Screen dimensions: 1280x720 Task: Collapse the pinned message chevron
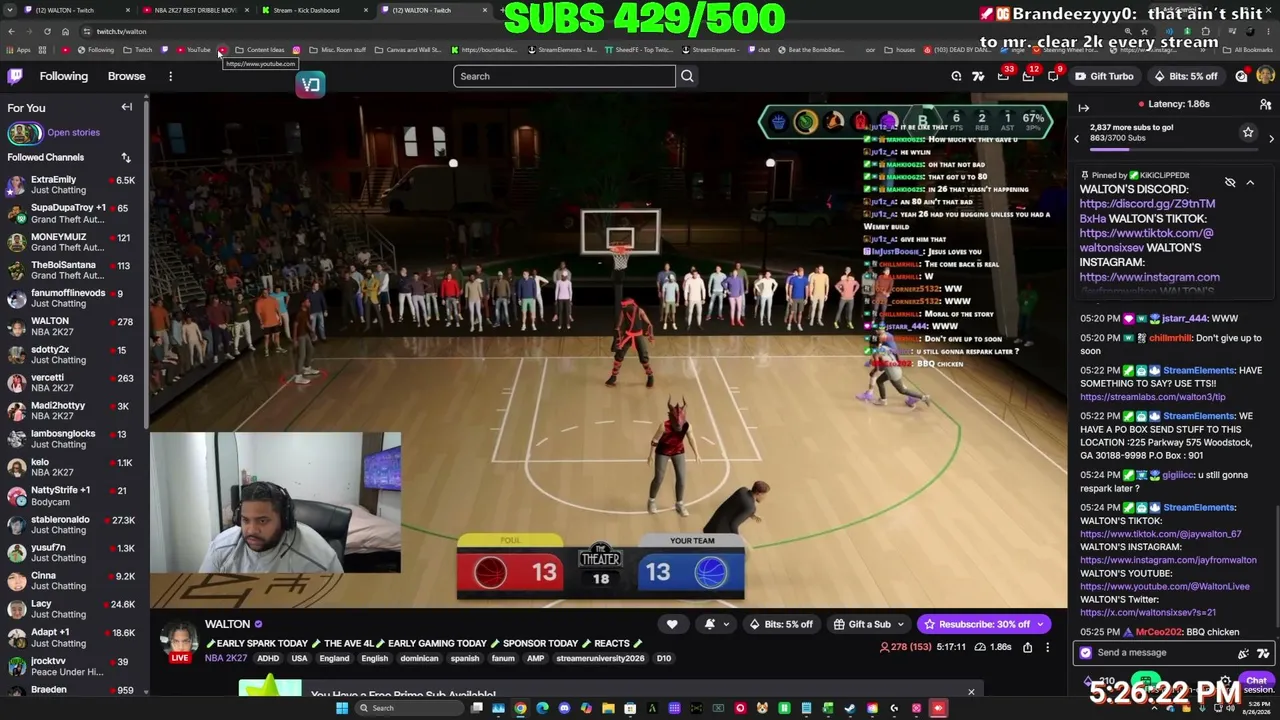(x=1250, y=182)
